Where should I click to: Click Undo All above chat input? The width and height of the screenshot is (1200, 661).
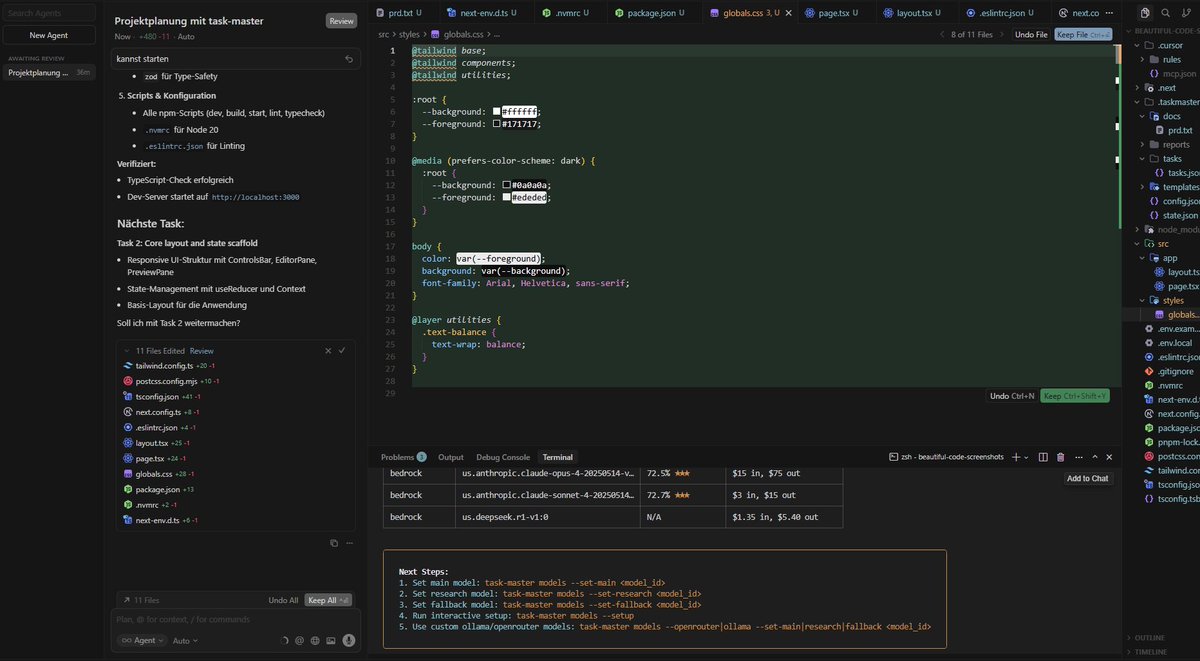(x=283, y=600)
